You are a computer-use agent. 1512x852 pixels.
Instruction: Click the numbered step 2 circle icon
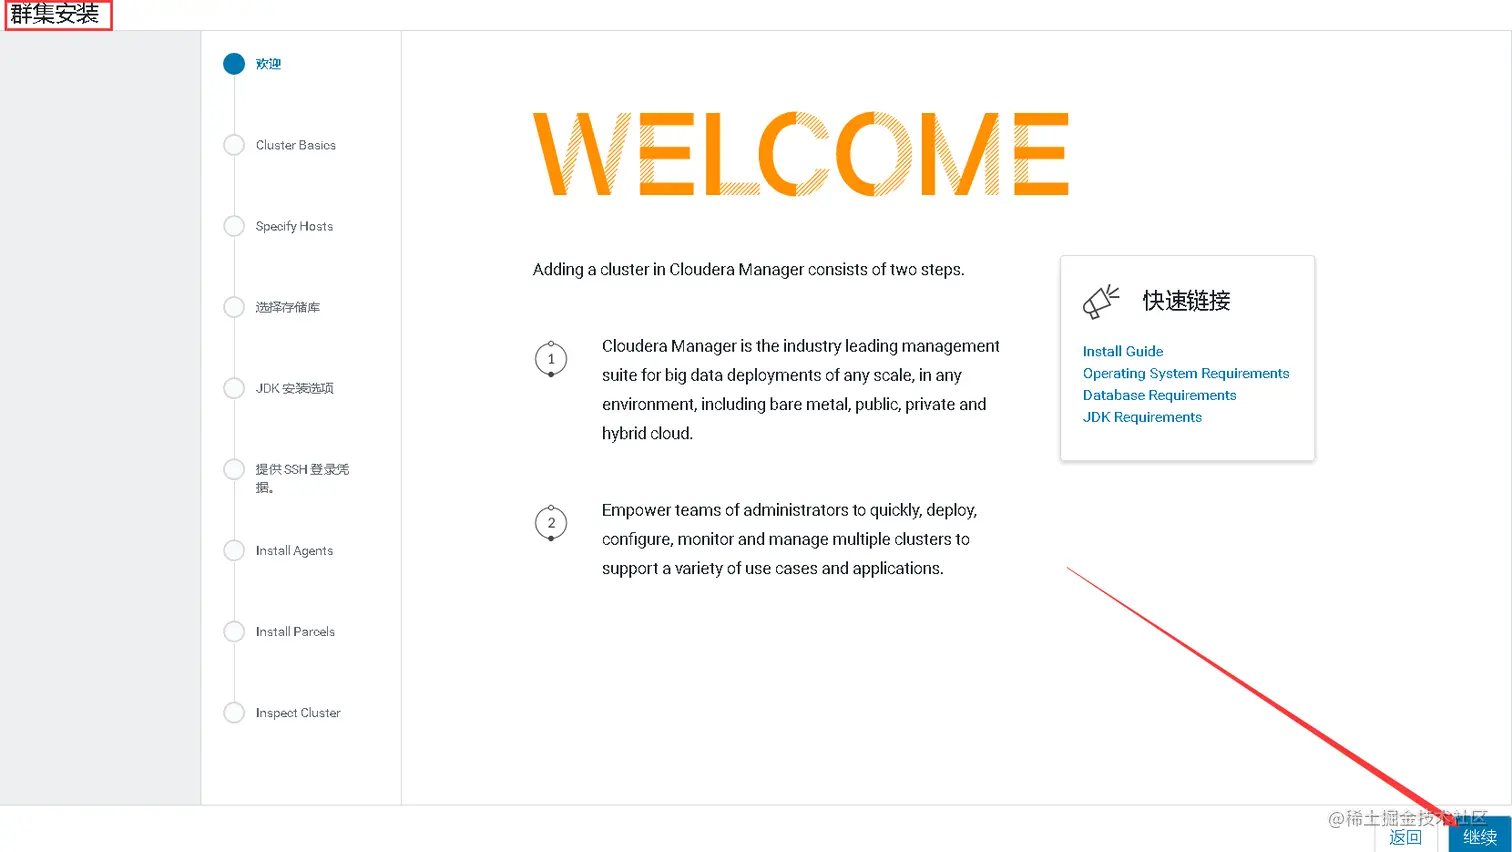click(x=551, y=523)
